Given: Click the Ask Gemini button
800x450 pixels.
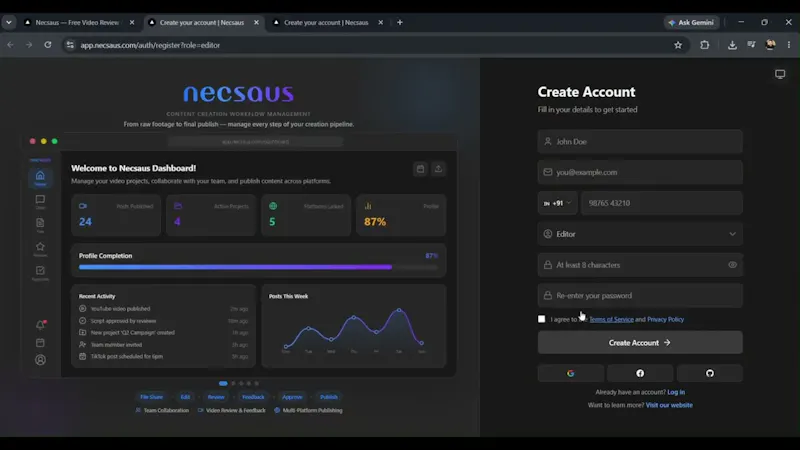Looking at the screenshot, I should point(691,22).
